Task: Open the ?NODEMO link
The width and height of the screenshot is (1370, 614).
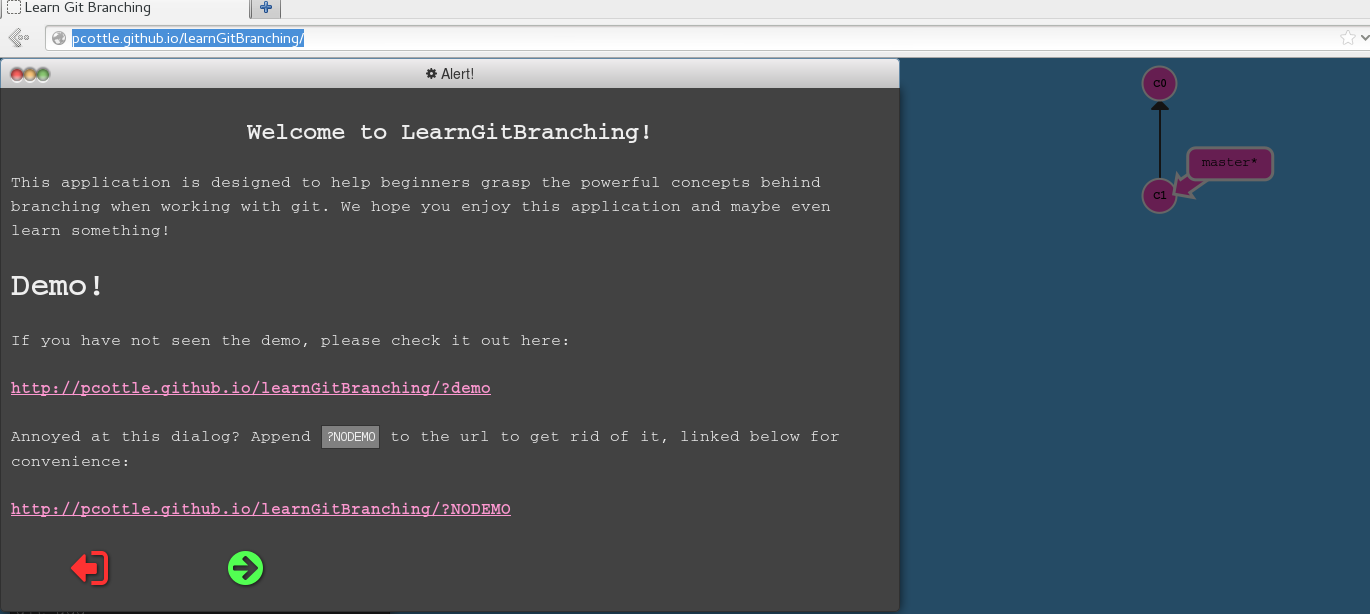Action: 261,509
